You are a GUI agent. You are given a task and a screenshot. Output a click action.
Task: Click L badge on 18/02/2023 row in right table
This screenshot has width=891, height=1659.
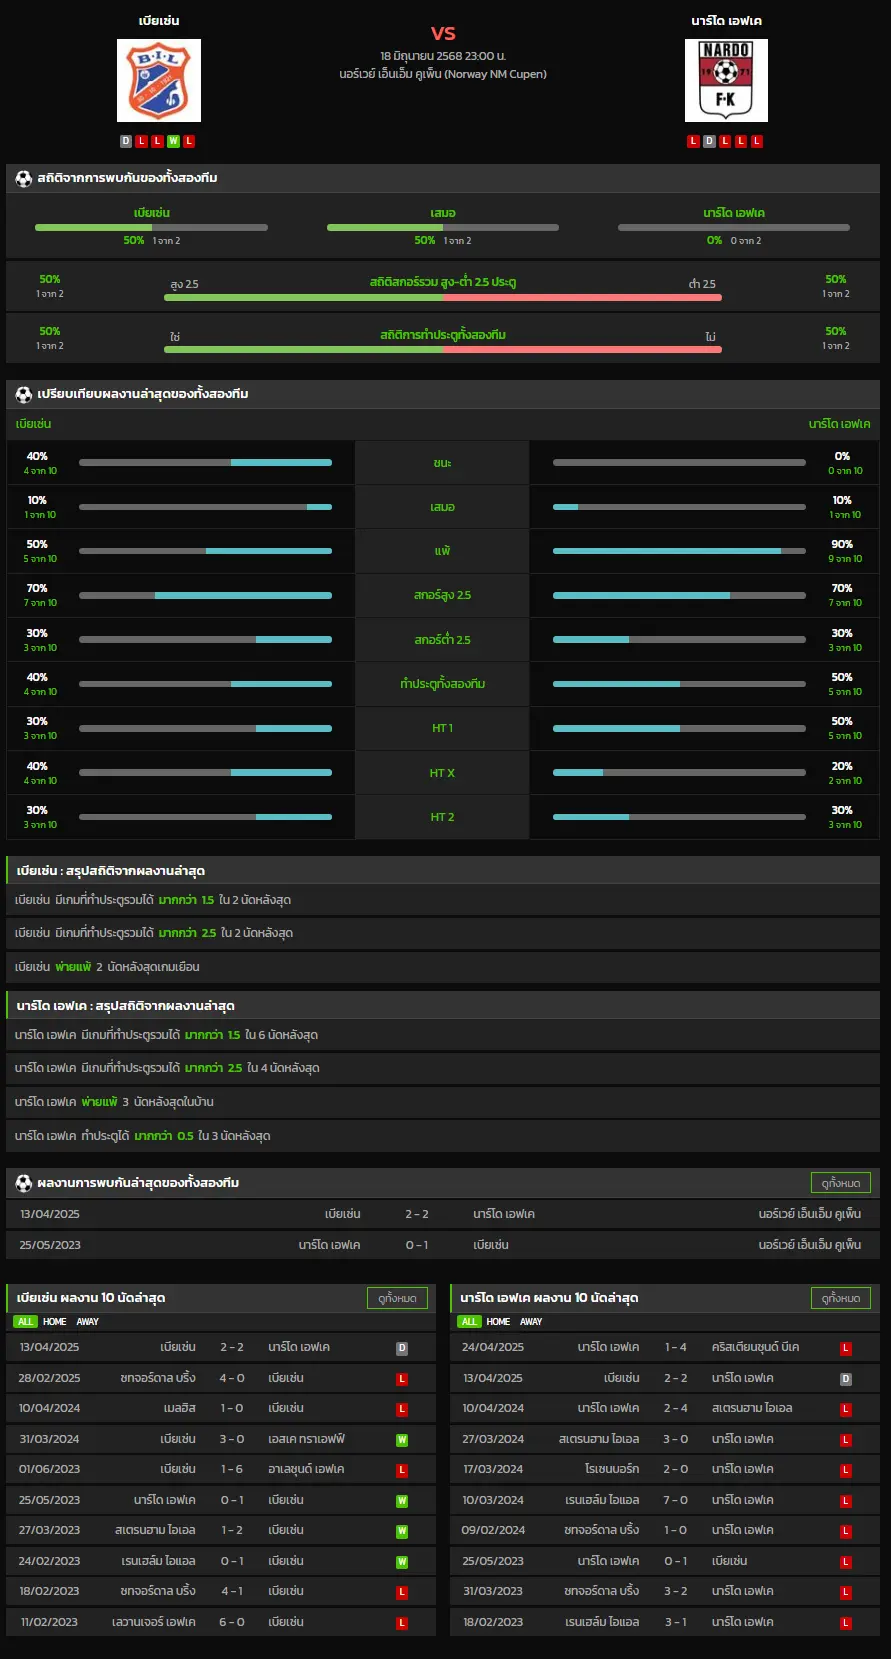coord(846,1623)
